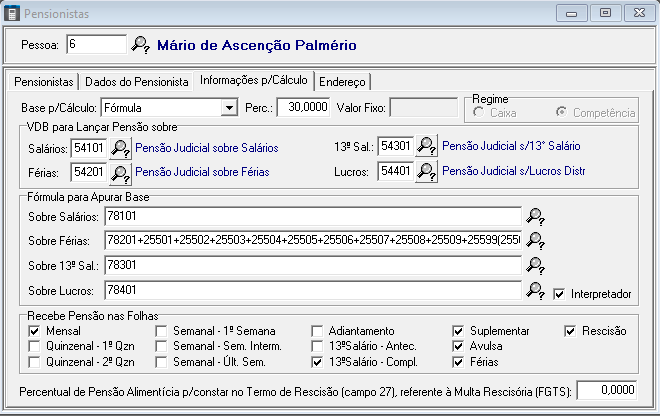Switch to the Pensionistas tab

[44, 82]
